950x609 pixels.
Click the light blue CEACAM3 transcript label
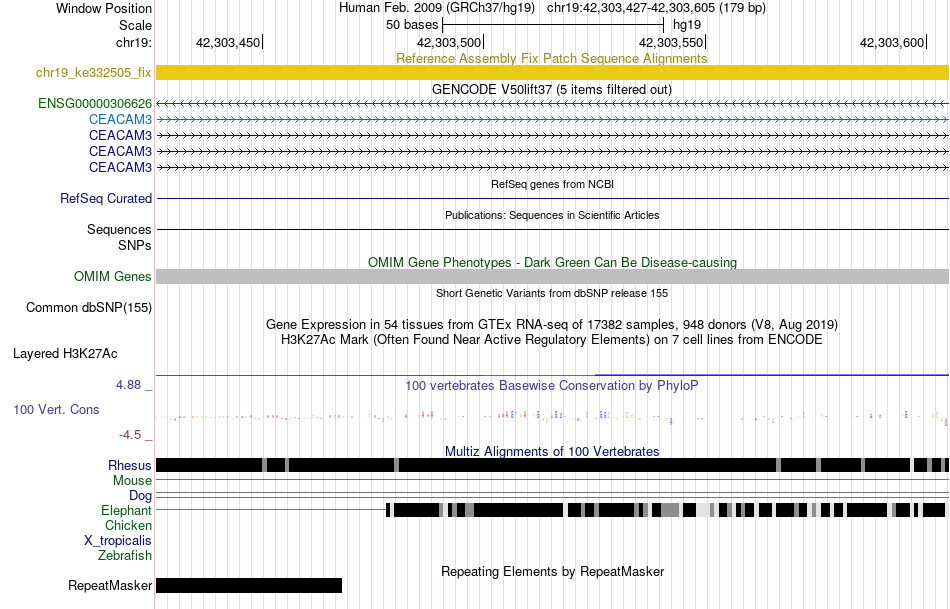point(121,119)
